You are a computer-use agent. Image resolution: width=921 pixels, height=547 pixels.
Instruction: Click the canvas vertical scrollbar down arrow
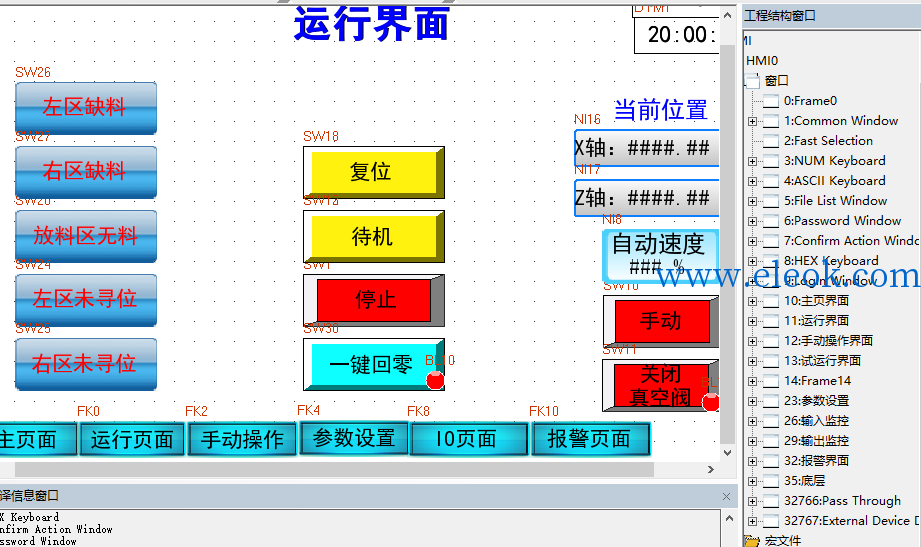[727, 453]
